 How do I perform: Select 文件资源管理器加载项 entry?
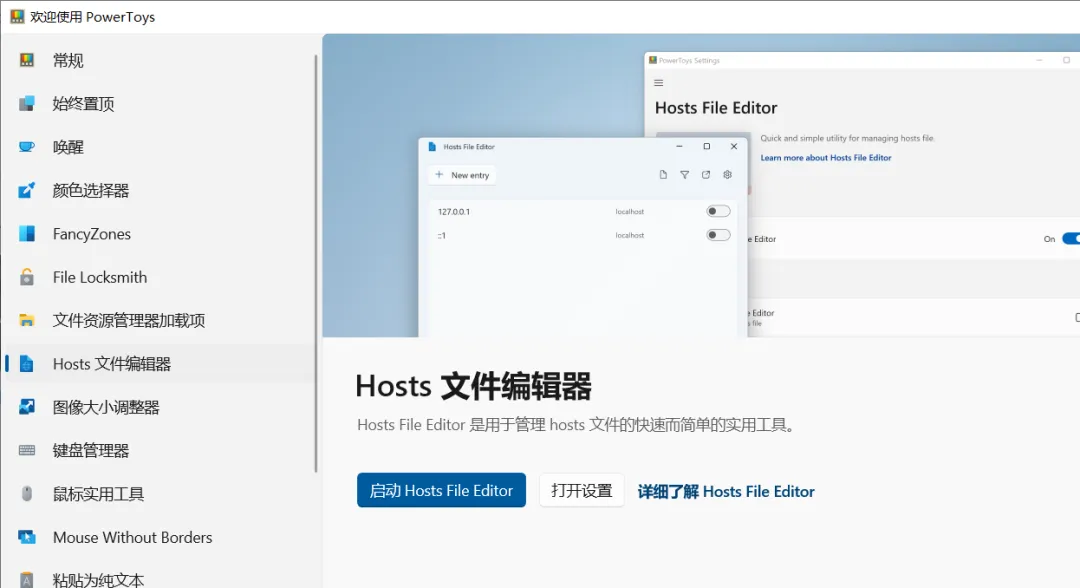pos(158,320)
